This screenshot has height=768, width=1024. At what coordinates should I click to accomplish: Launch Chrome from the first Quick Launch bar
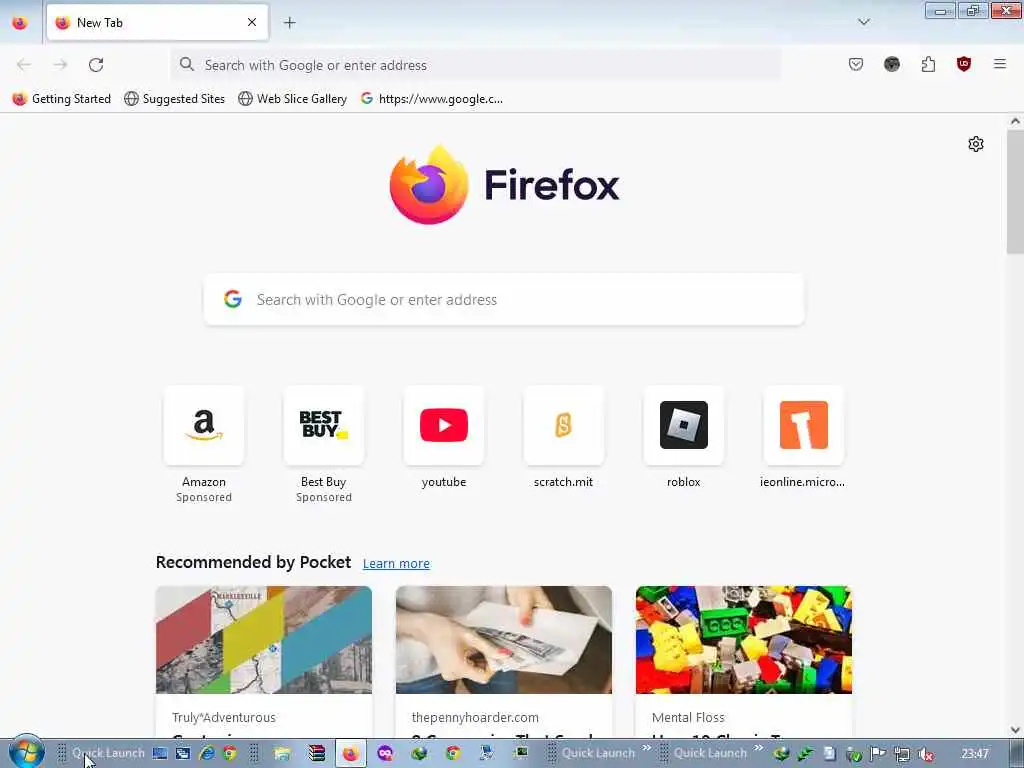(230, 754)
